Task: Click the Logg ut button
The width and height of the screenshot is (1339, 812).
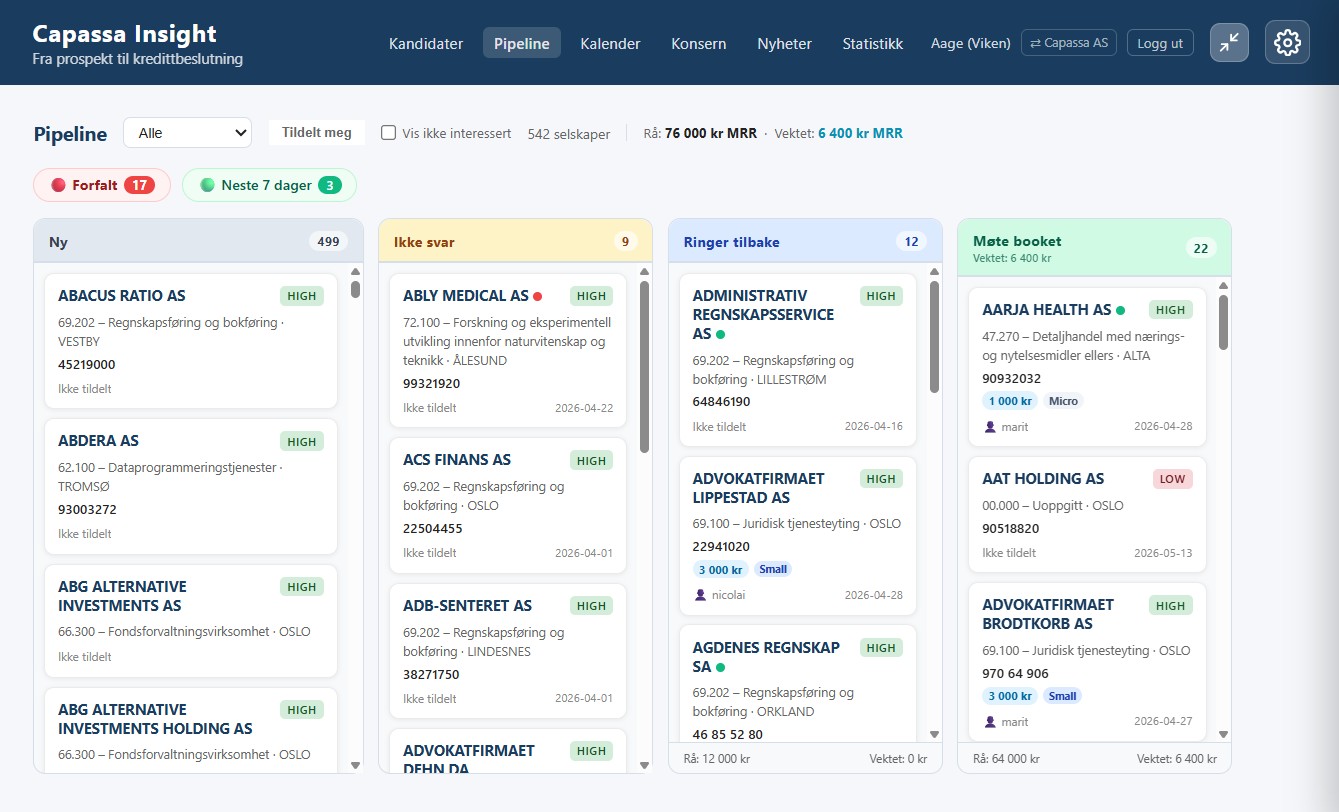Action: tap(1160, 43)
